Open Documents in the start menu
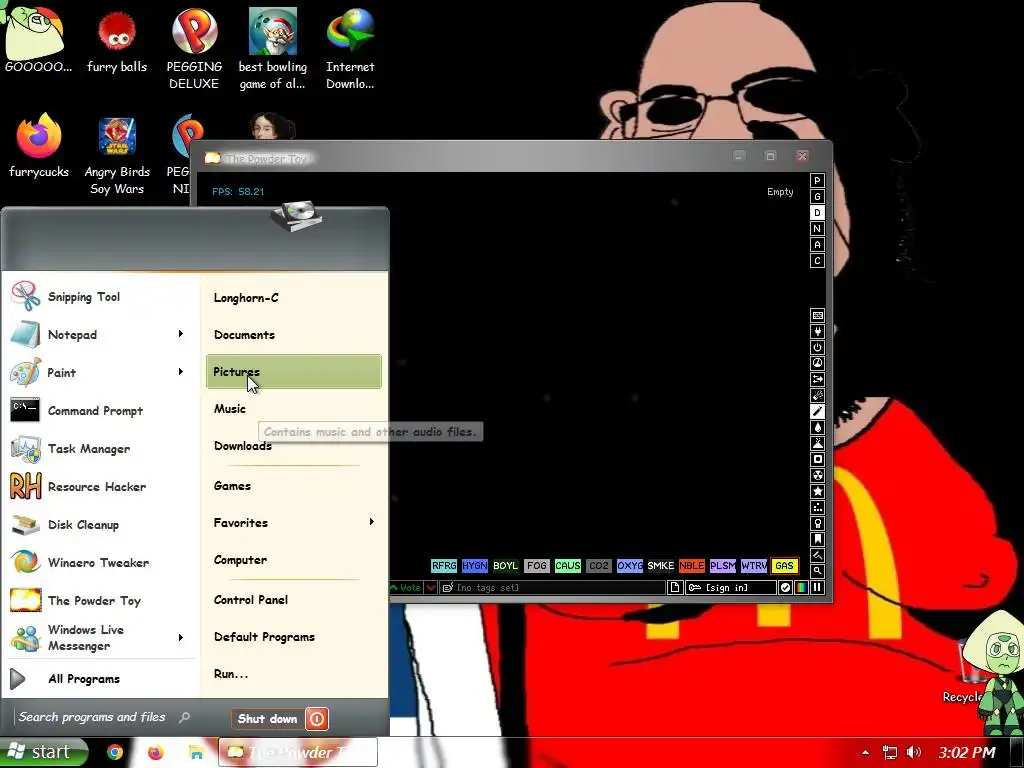Image resolution: width=1024 pixels, height=768 pixels. point(294,334)
